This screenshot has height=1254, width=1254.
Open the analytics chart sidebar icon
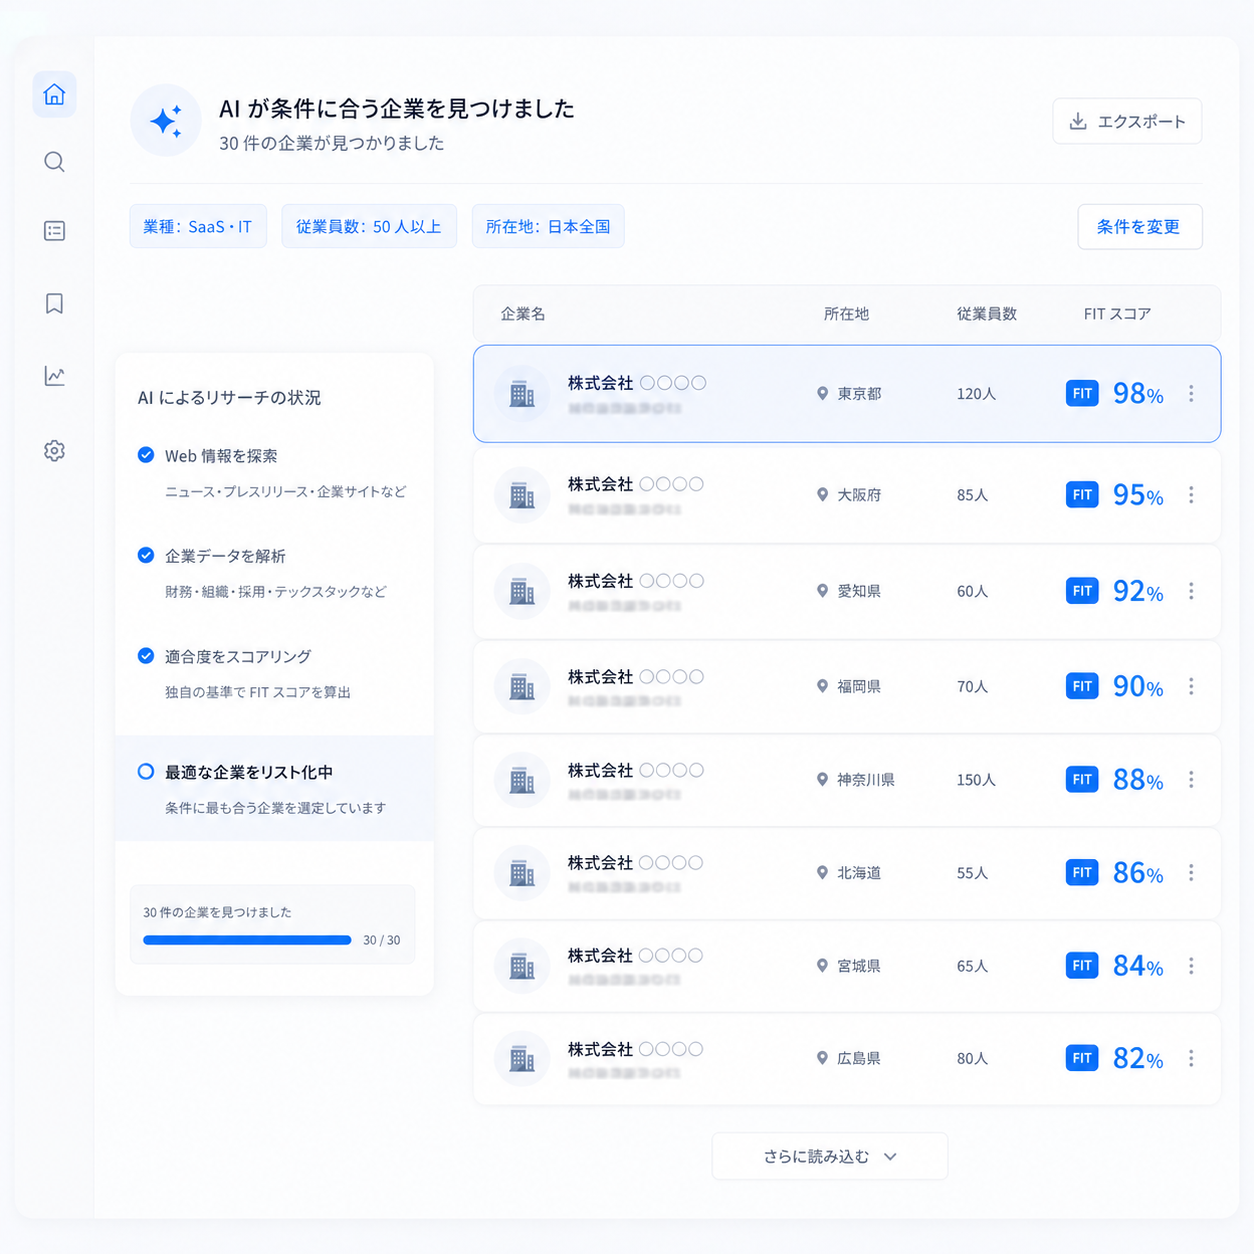tap(54, 376)
